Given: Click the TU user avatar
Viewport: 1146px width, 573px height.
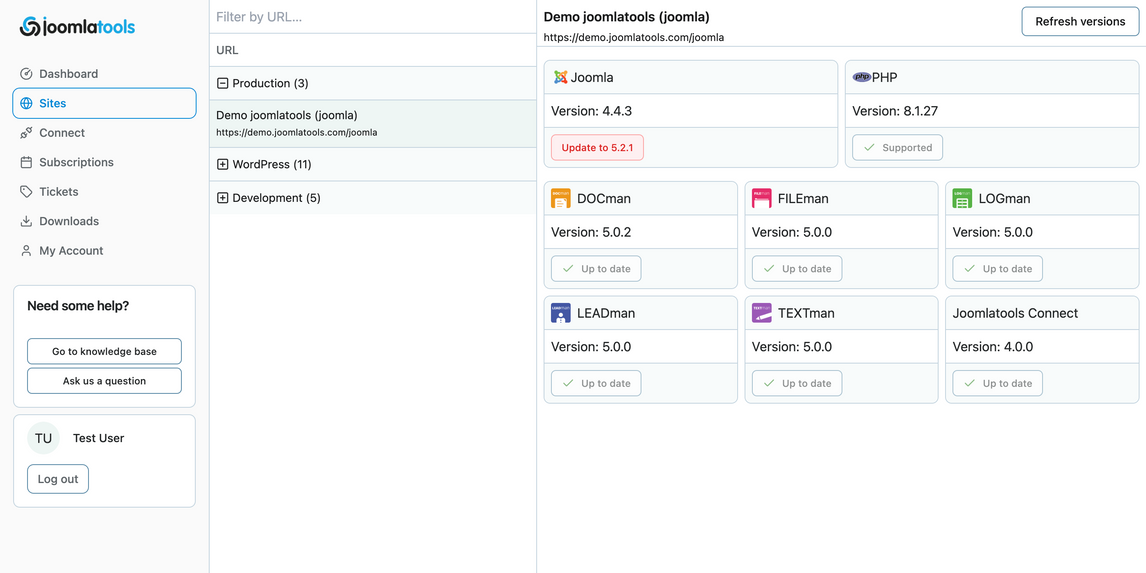Looking at the screenshot, I should (44, 439).
